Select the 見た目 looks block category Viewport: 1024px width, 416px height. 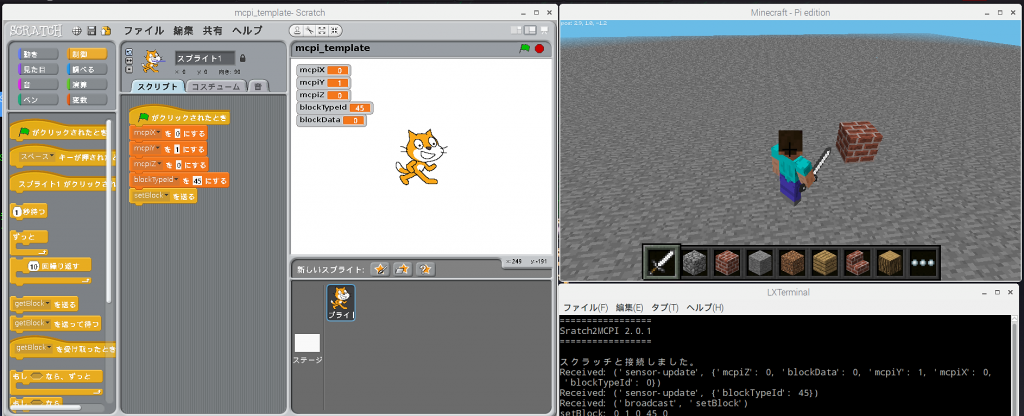click(x=39, y=69)
